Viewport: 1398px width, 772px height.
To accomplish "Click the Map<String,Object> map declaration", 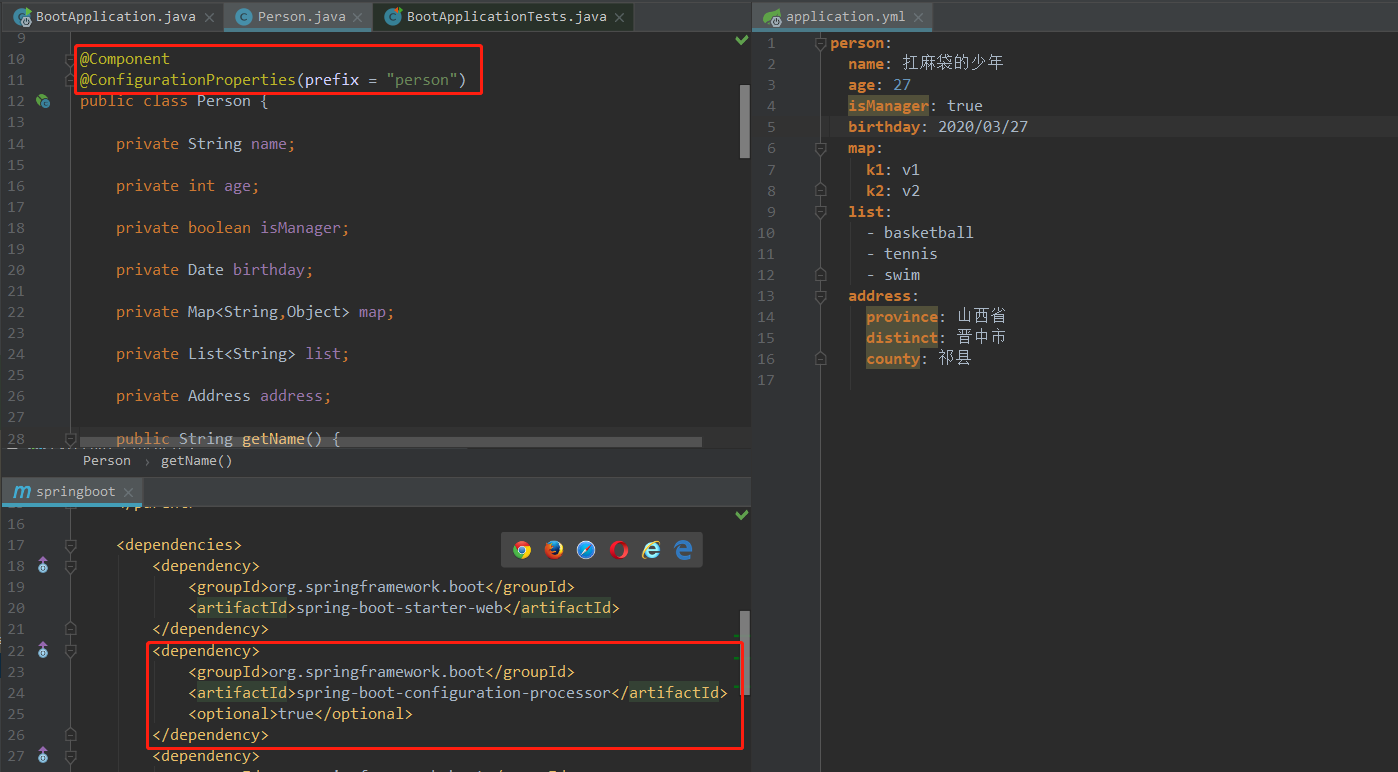I will pyautogui.click(x=255, y=312).
